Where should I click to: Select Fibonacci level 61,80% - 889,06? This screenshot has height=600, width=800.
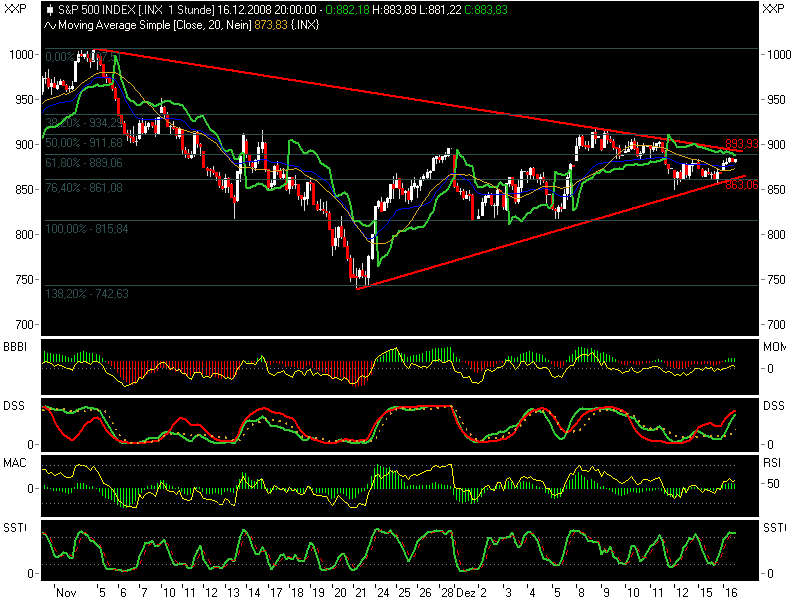coord(84,163)
